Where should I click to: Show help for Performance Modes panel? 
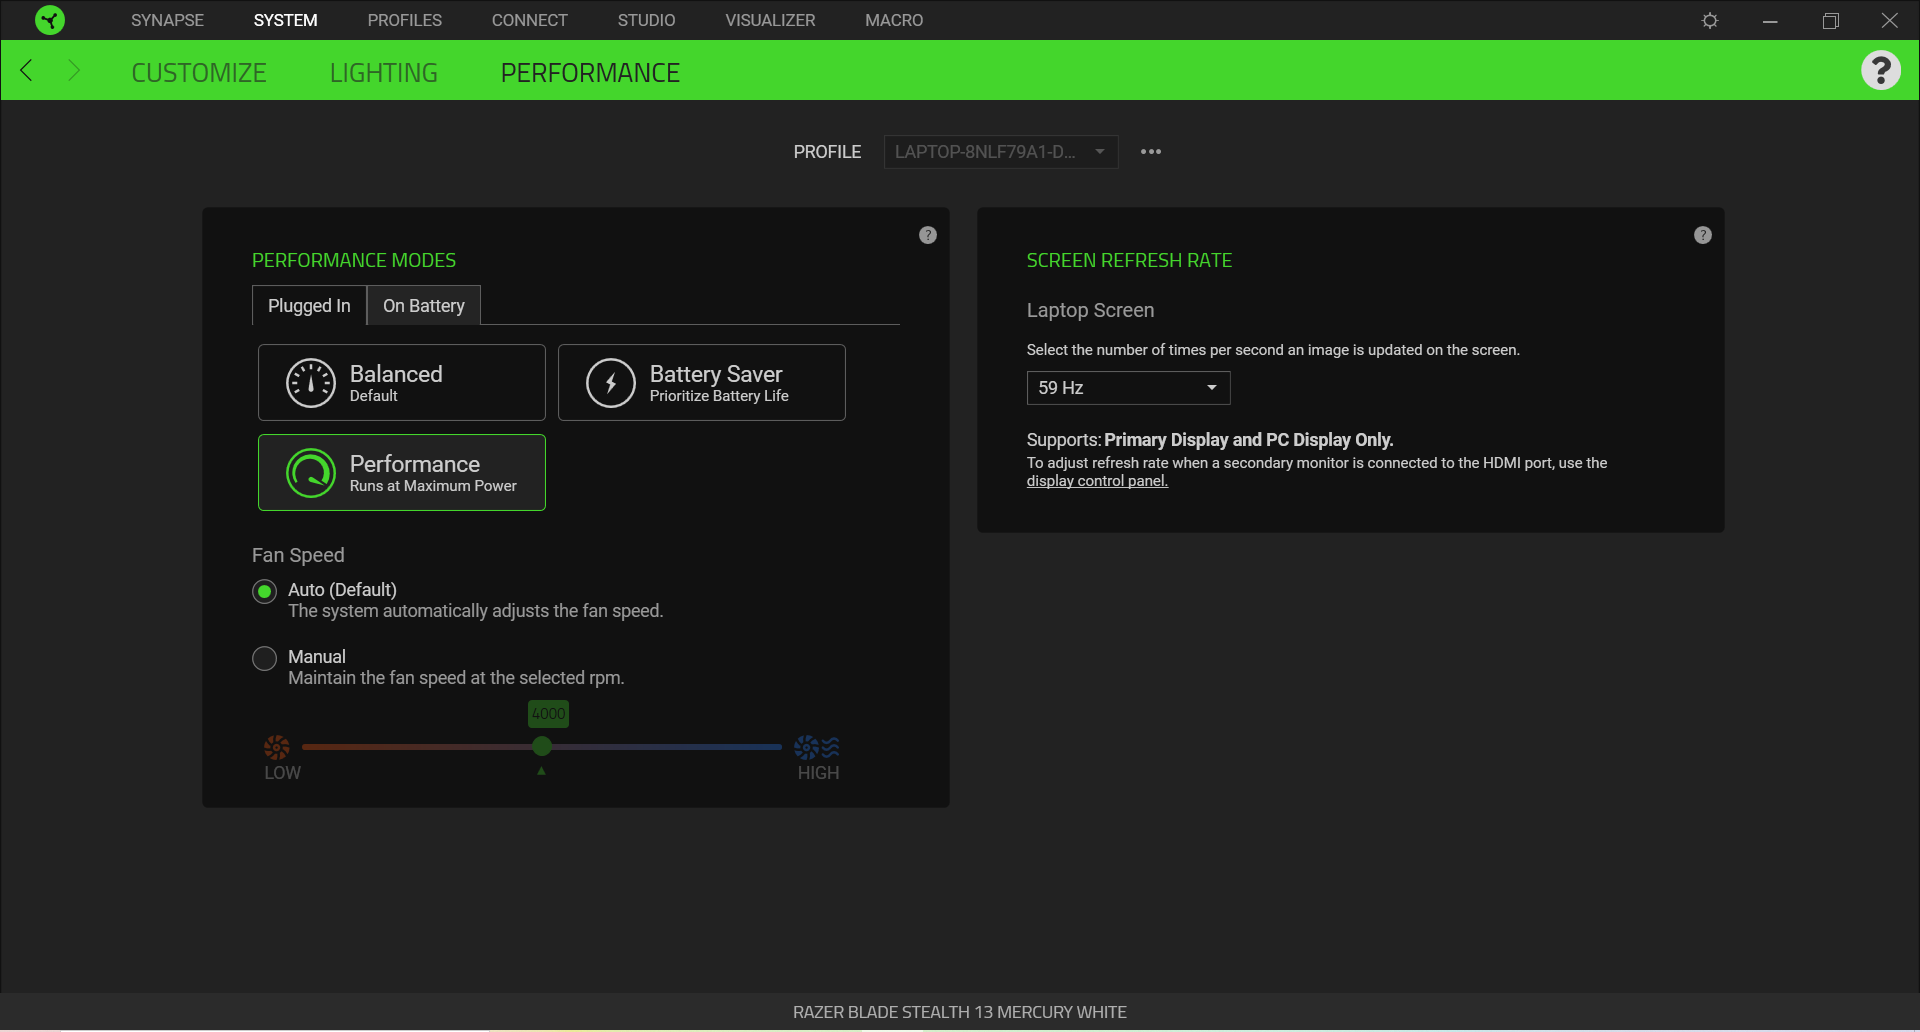point(928,235)
